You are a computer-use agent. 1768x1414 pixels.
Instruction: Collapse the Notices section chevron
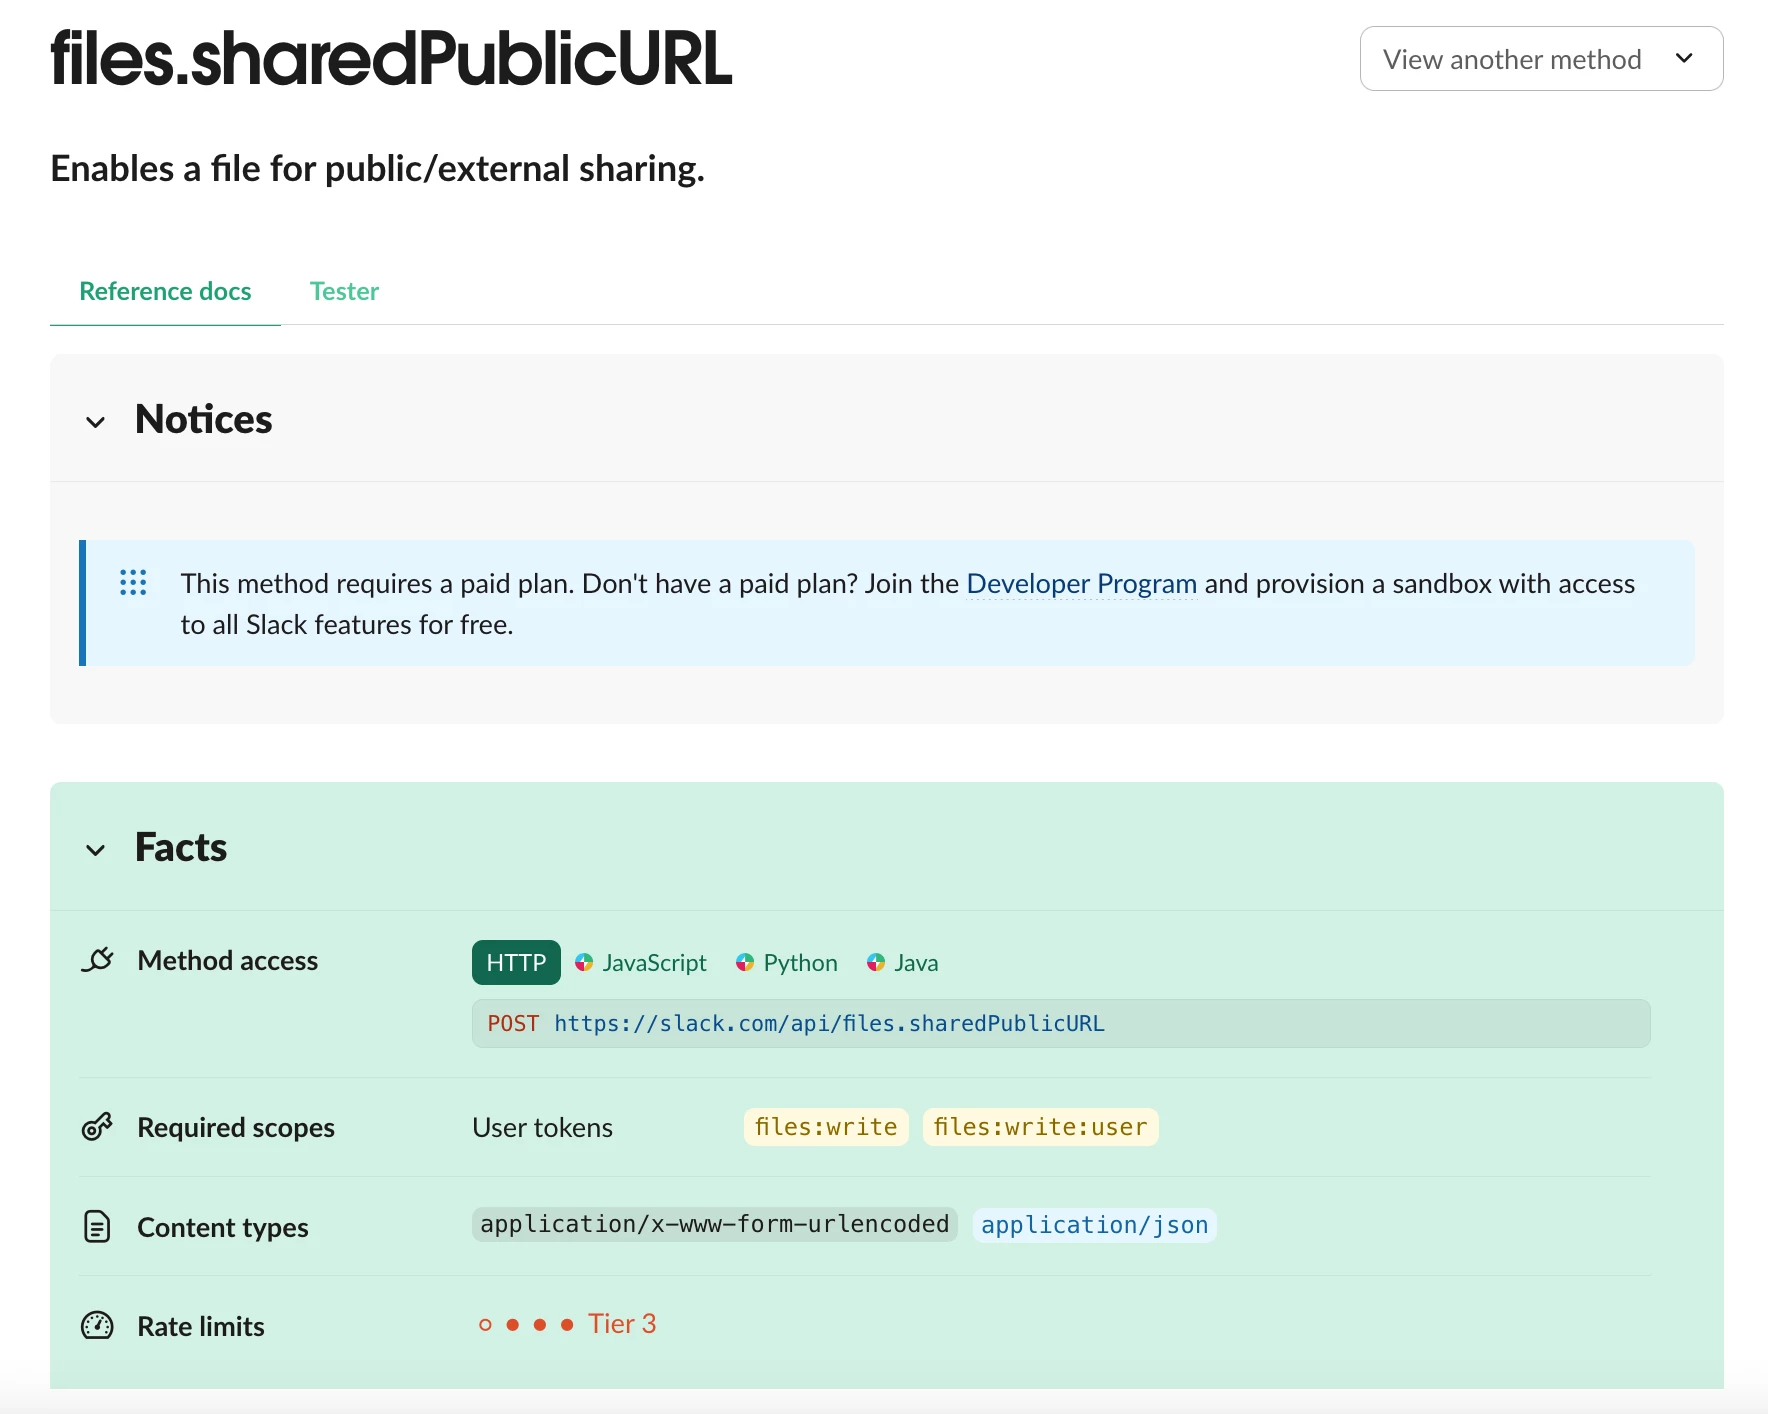96,422
